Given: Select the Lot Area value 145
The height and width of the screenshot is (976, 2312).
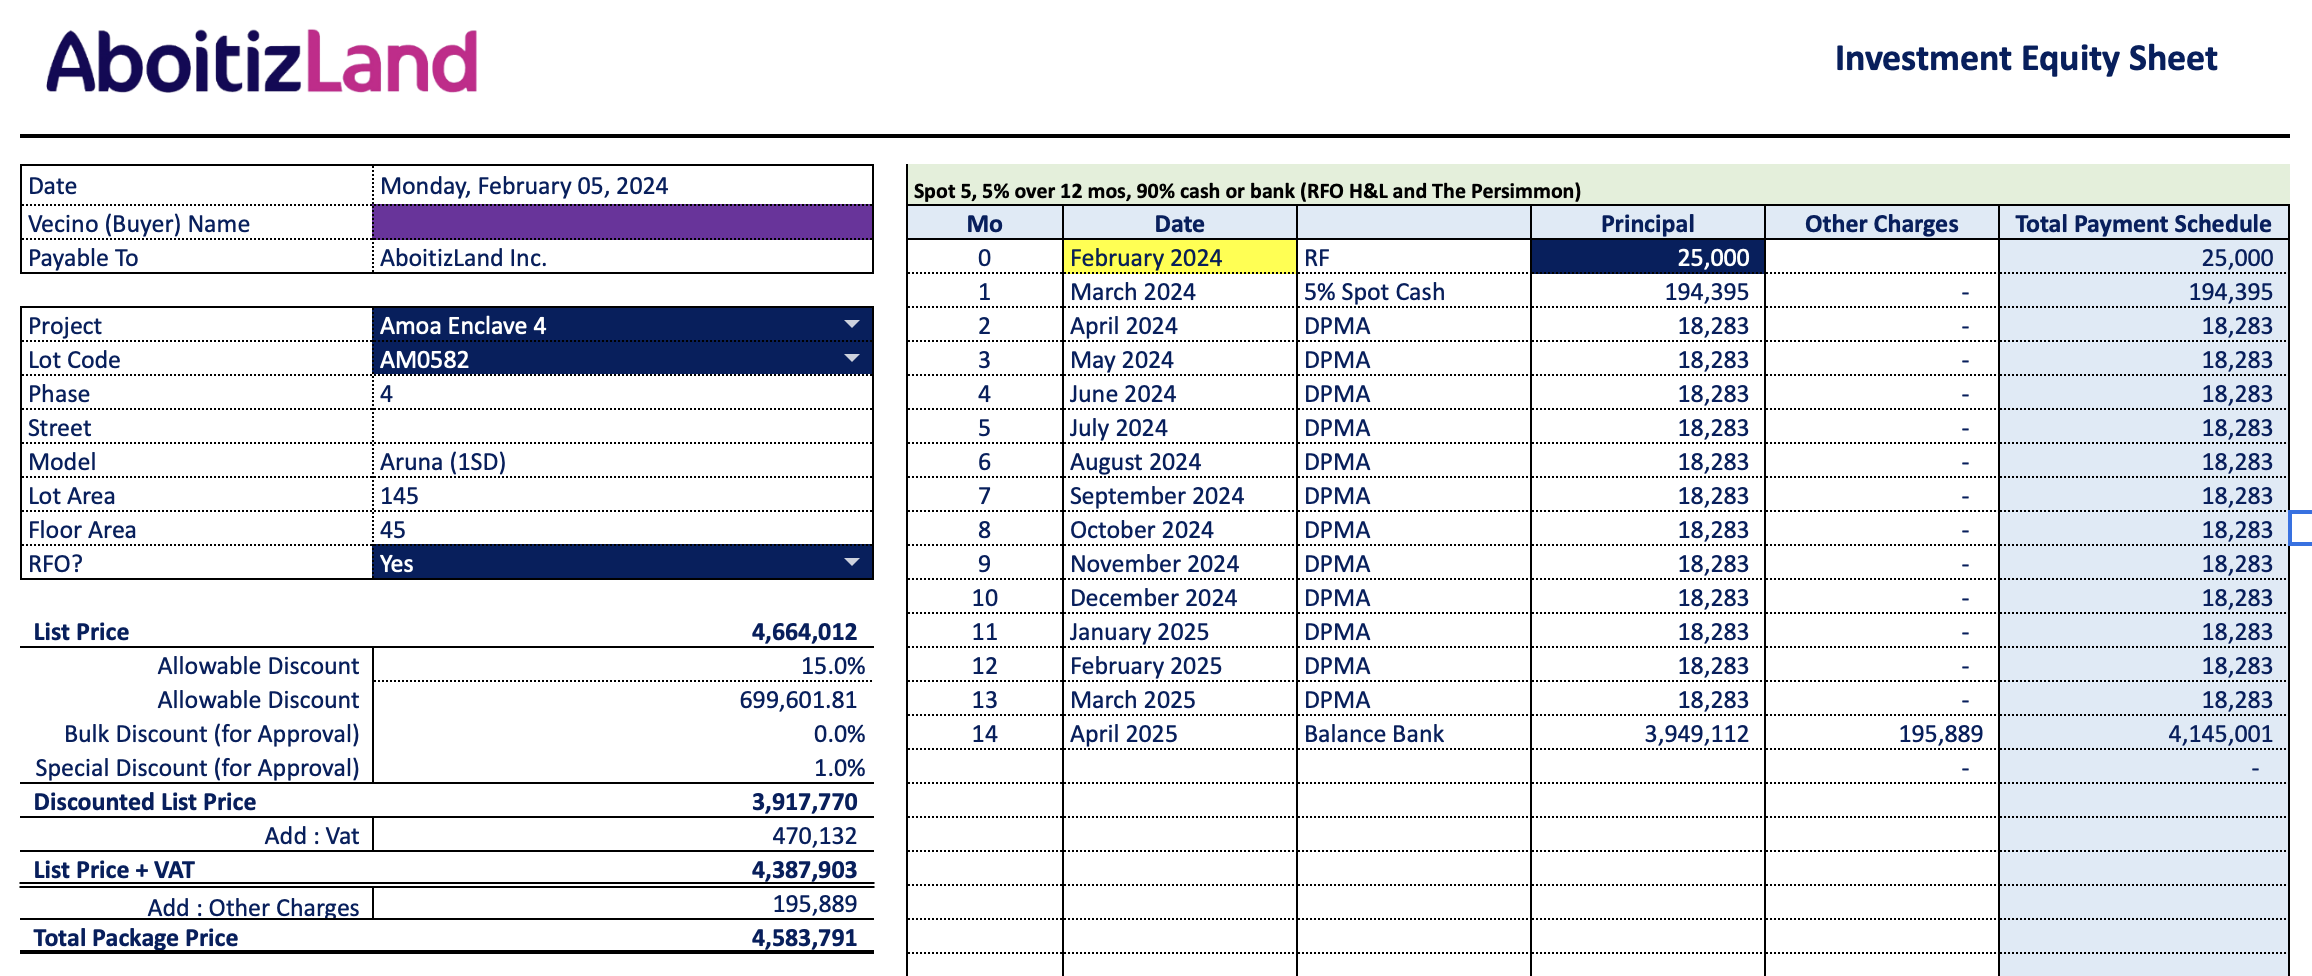Looking at the screenshot, I should pos(622,495).
